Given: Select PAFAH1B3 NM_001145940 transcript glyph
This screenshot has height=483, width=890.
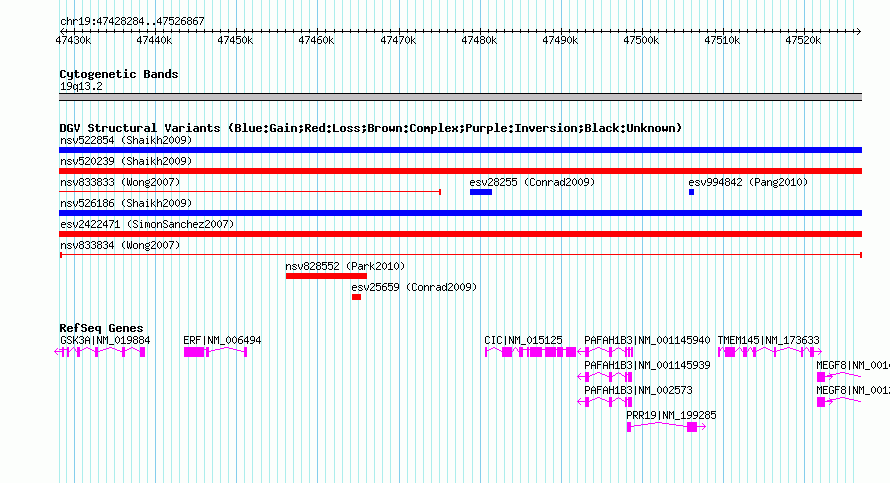Looking at the screenshot, I should tap(605, 352).
